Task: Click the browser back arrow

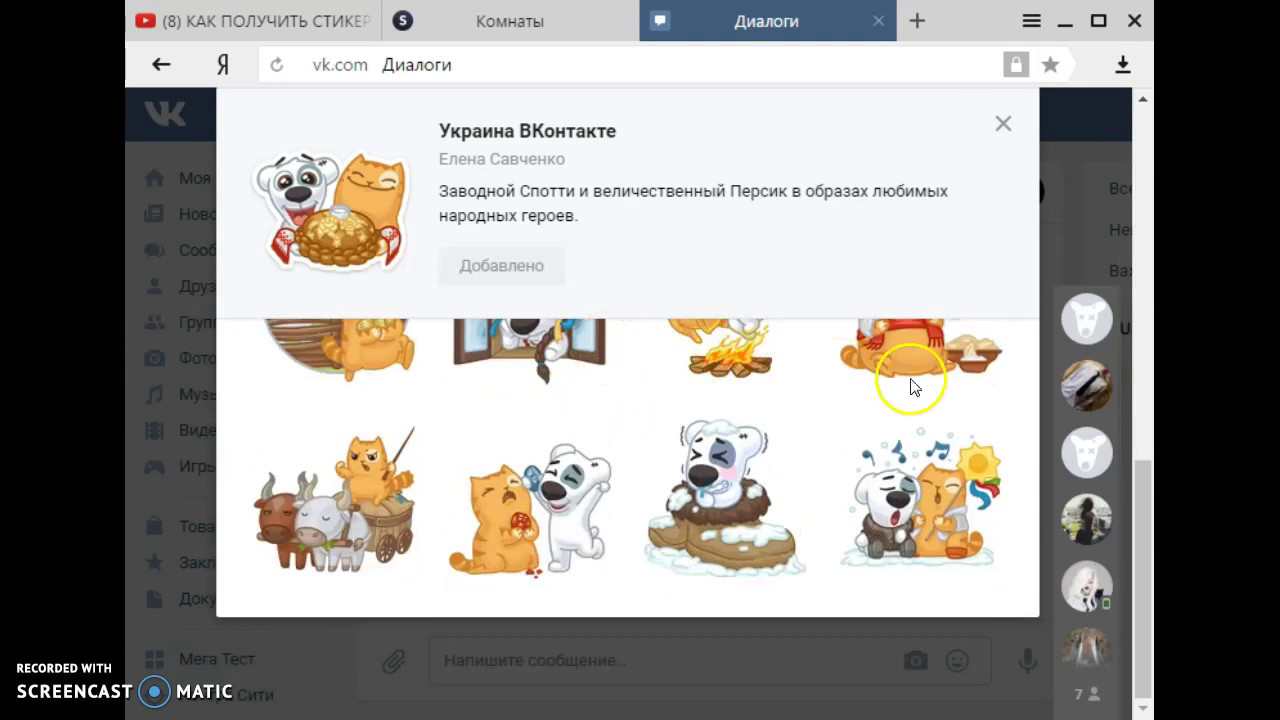Action: pyautogui.click(x=161, y=65)
